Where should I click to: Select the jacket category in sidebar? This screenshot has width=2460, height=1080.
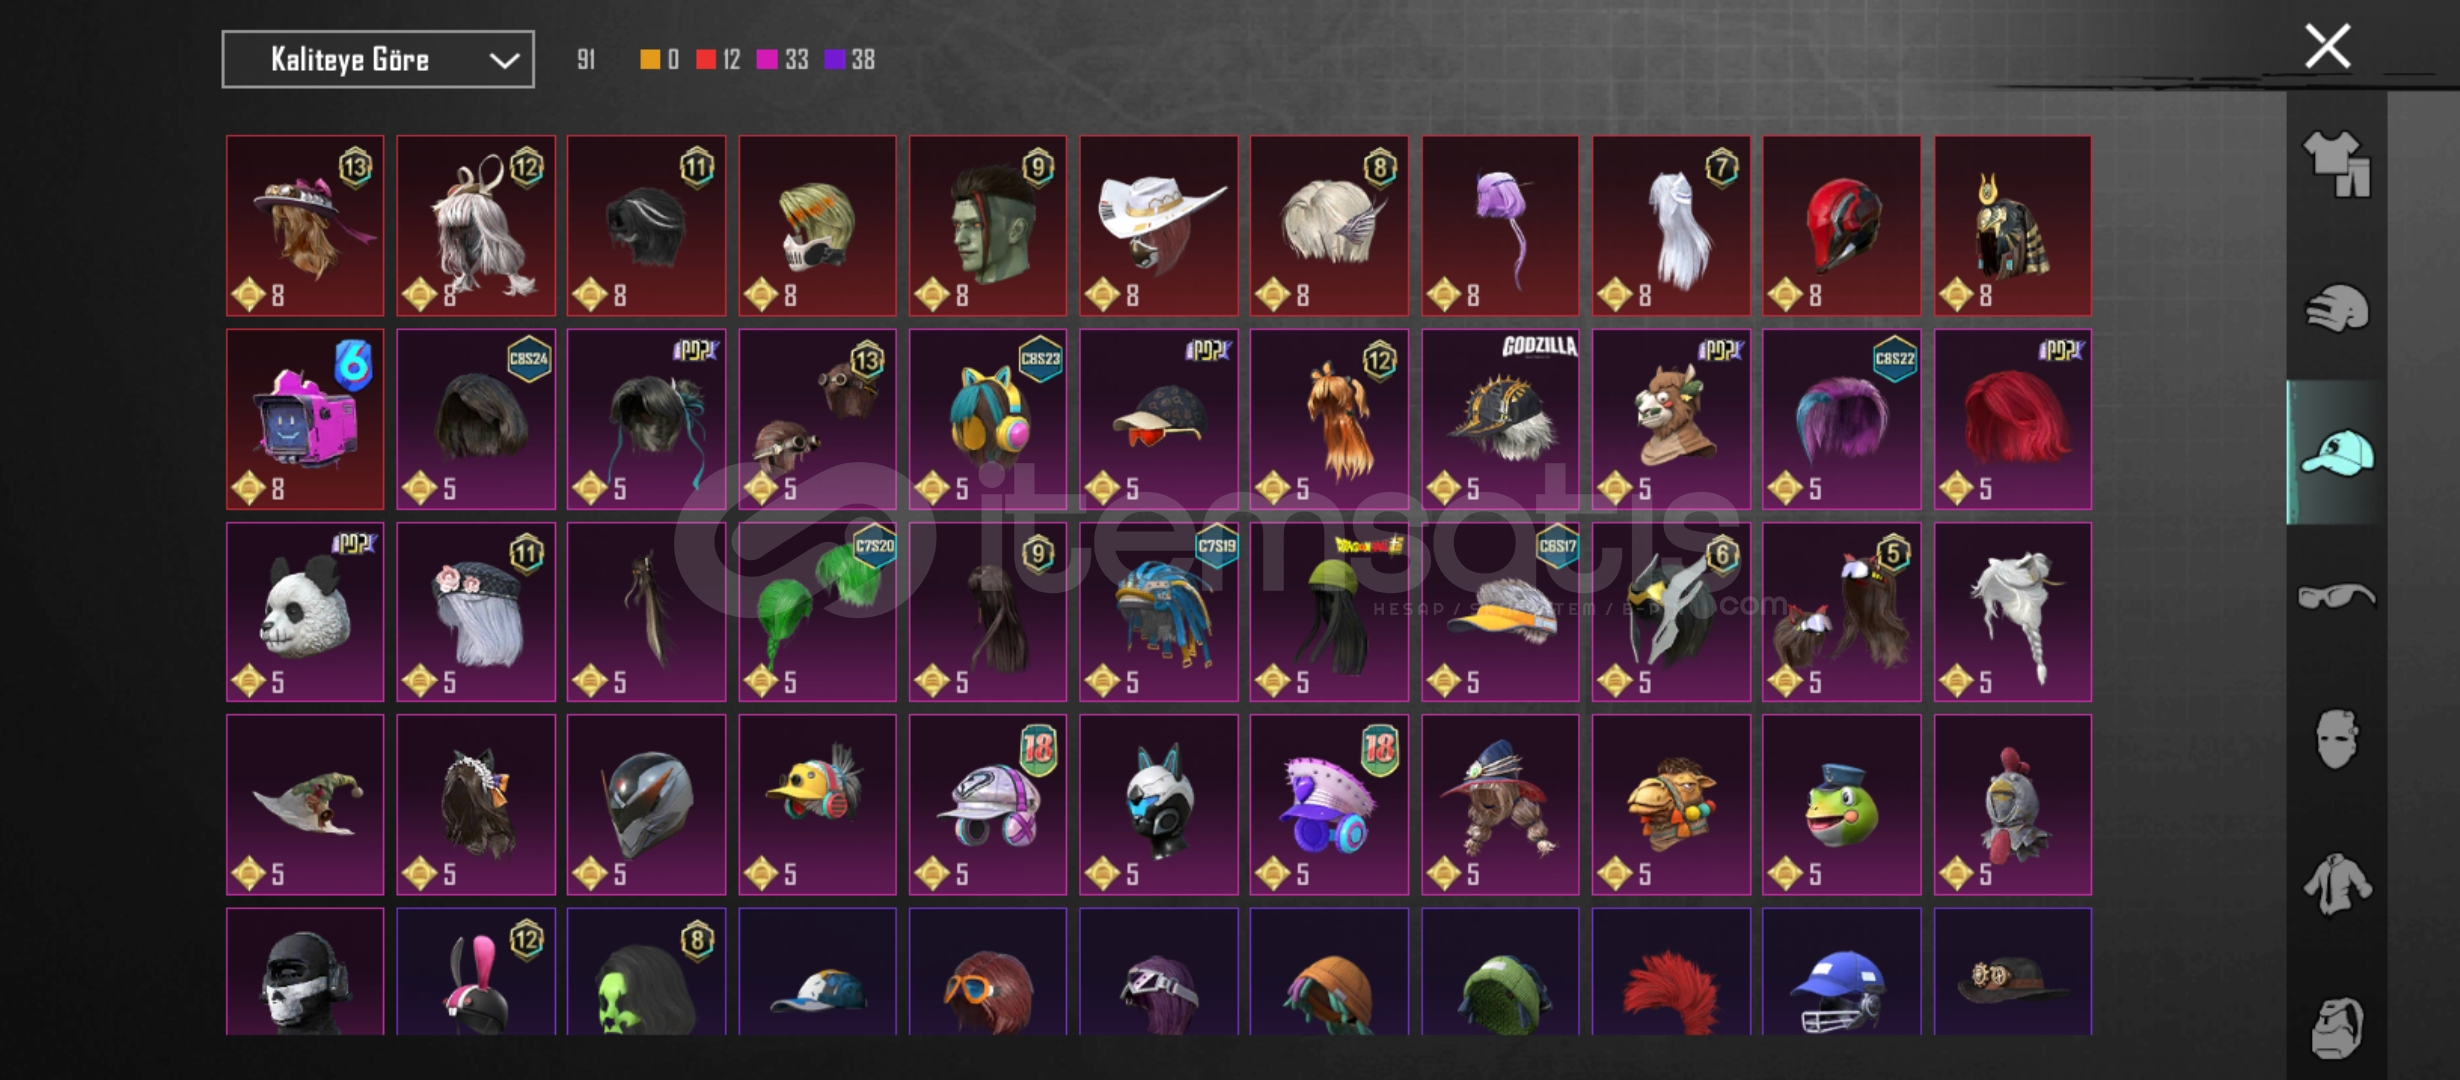pyautogui.click(x=2336, y=884)
